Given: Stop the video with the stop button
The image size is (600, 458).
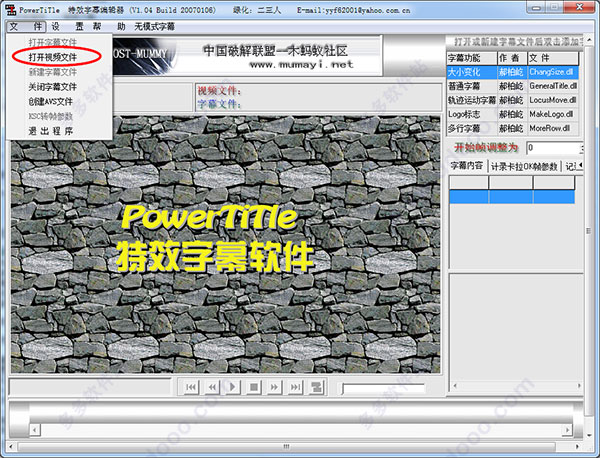Looking at the screenshot, I should 253,387.
